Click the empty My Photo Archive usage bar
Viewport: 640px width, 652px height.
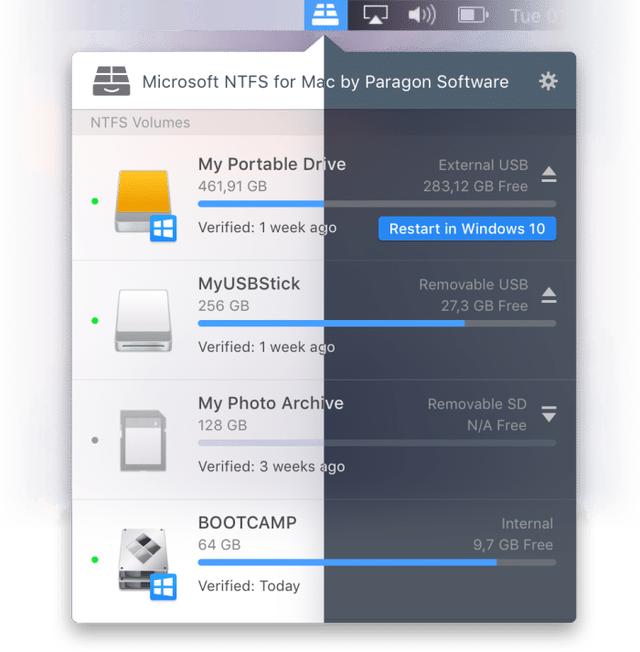tap(377, 443)
